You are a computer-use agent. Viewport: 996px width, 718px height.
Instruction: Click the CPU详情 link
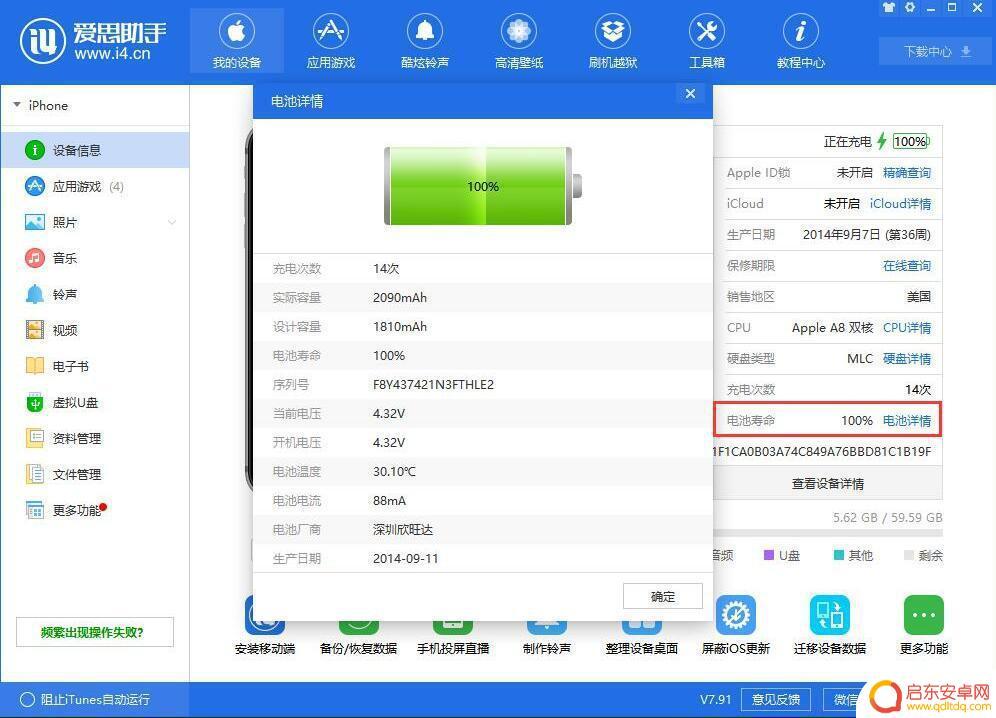coord(906,328)
